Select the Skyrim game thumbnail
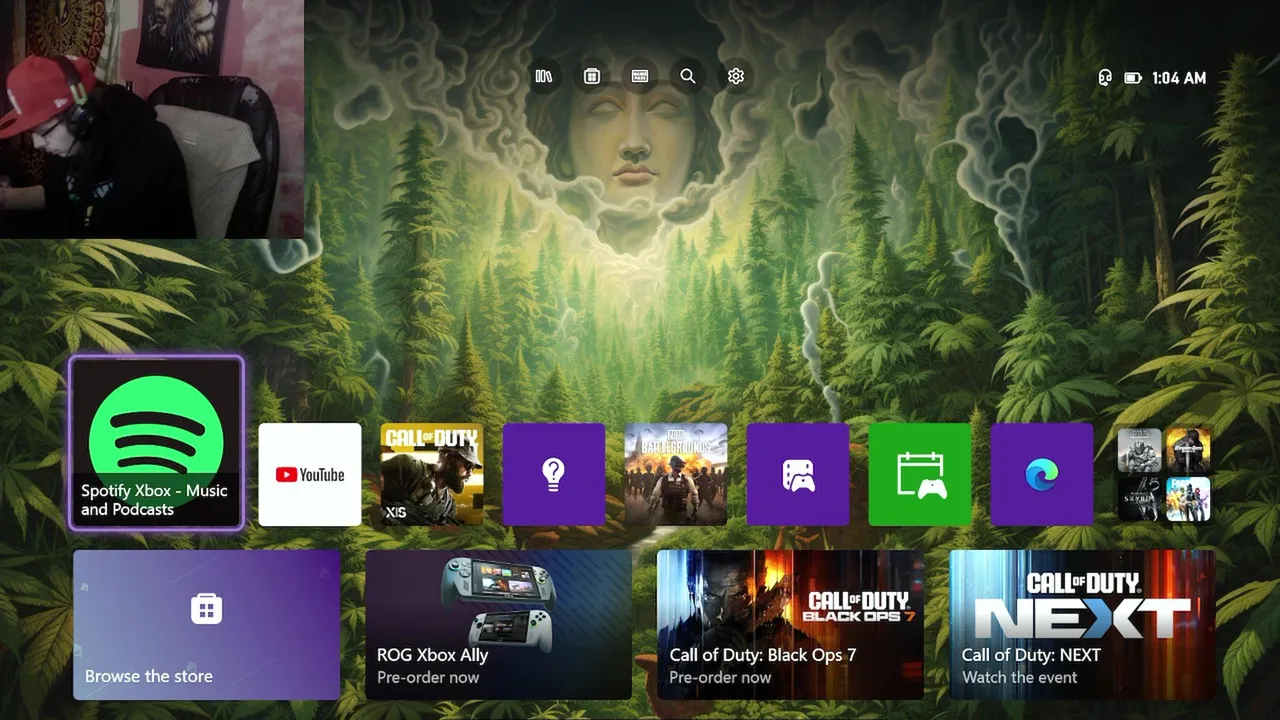1280x720 pixels. 1139,499
